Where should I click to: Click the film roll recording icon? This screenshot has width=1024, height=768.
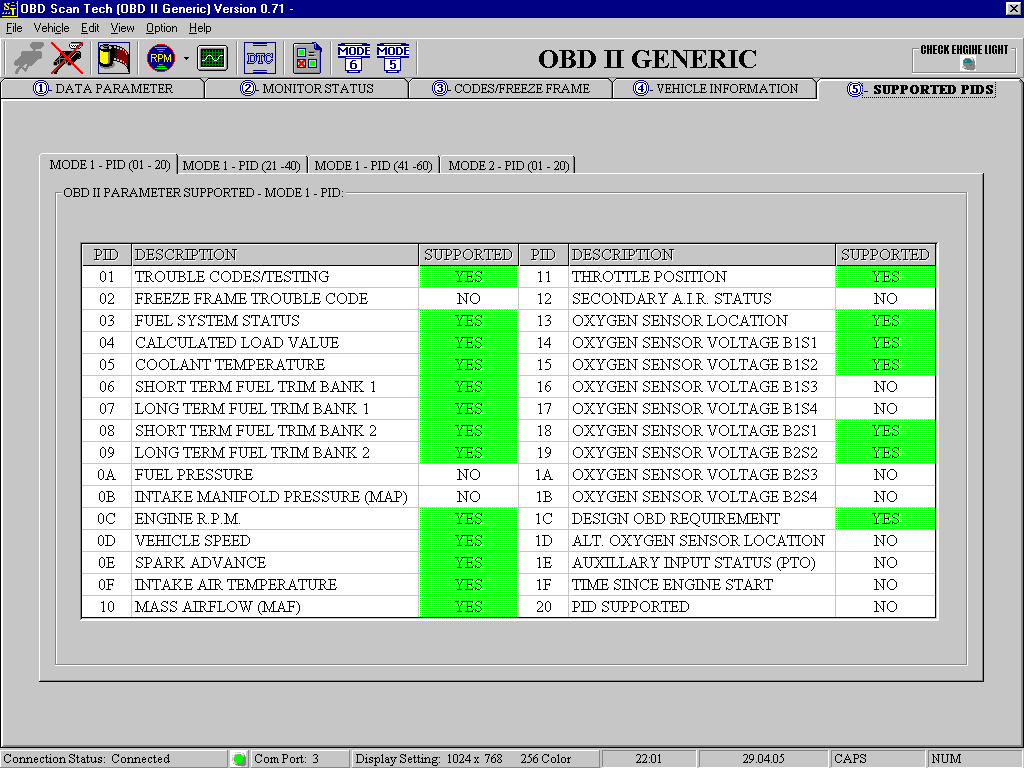click(x=114, y=58)
